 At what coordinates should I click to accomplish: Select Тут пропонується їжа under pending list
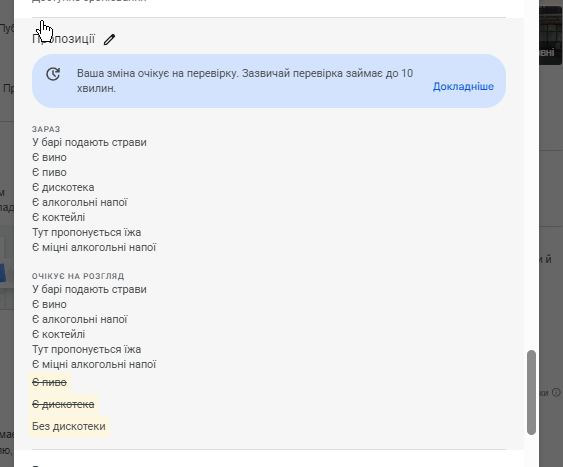[x=87, y=349]
